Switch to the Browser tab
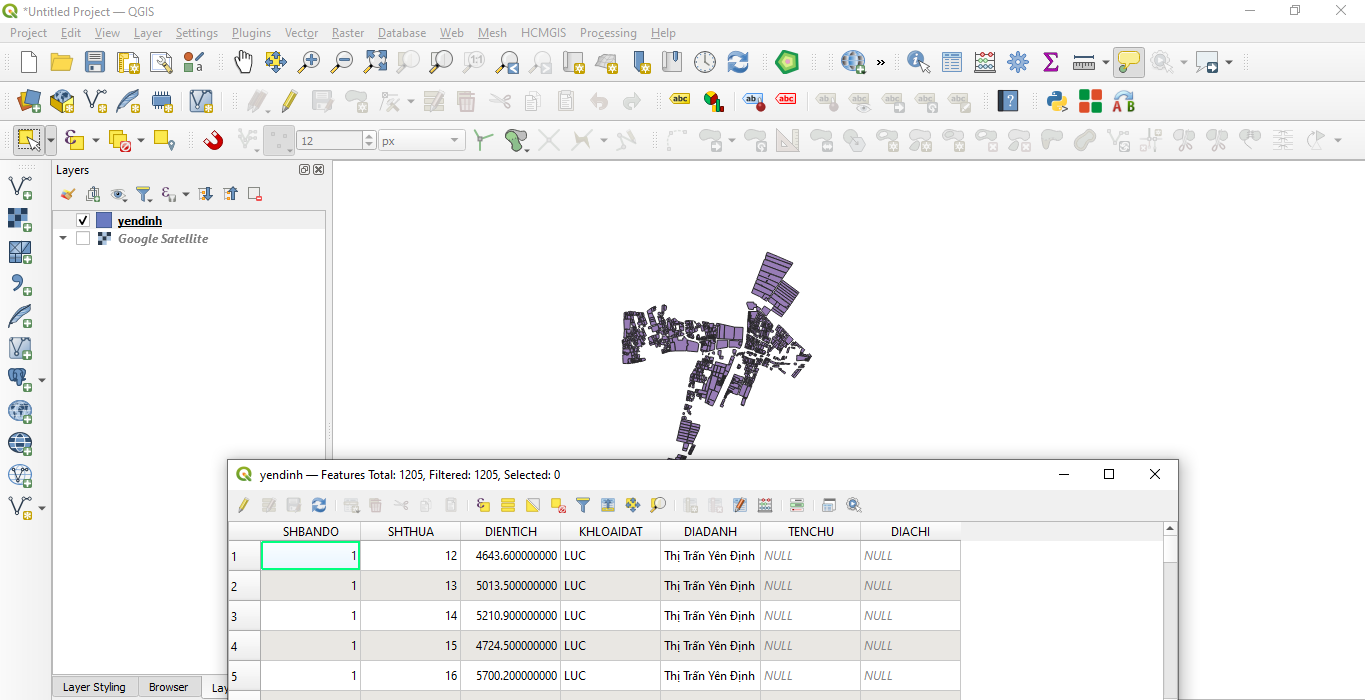1365x700 pixels. click(x=168, y=687)
